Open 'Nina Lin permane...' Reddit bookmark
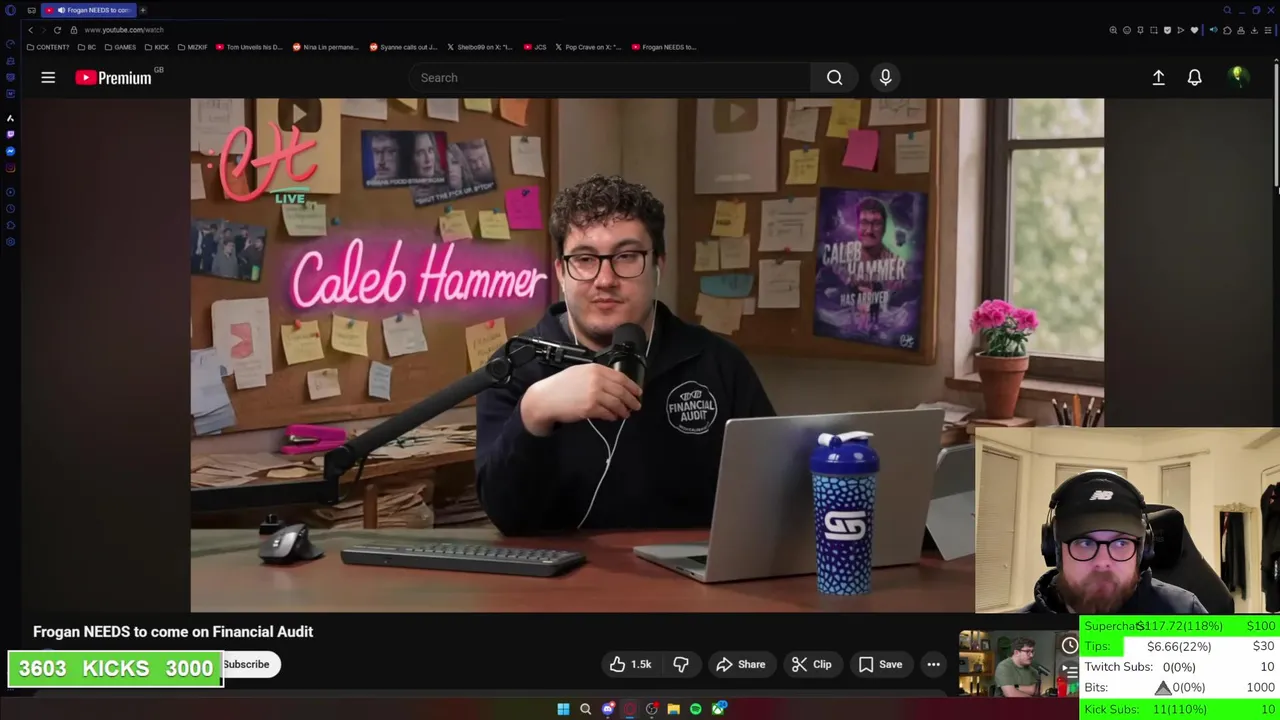 click(x=325, y=47)
